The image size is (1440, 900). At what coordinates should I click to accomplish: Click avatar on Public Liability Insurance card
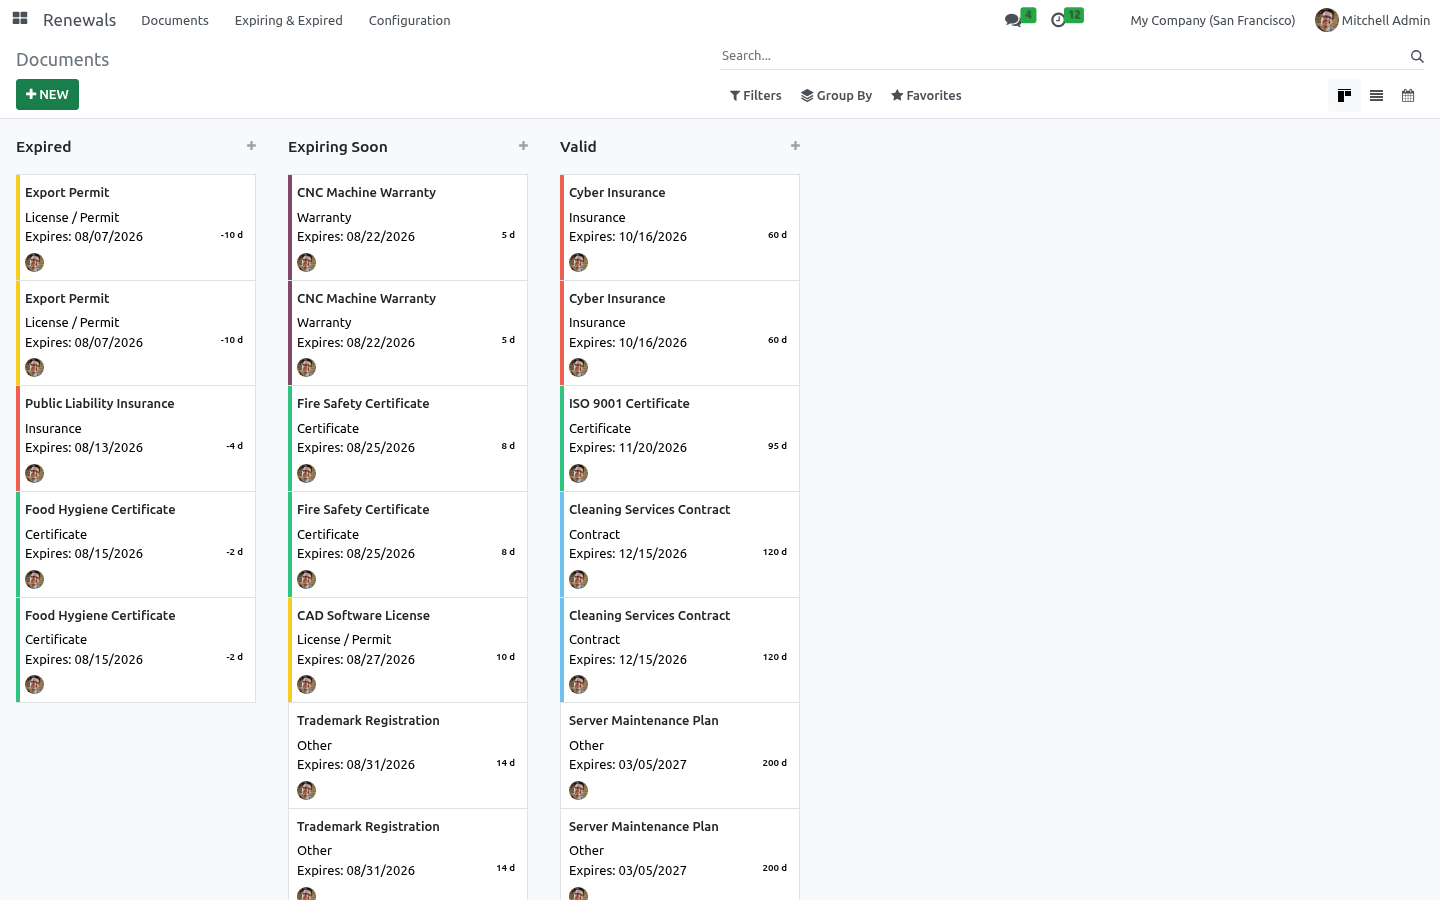35,473
